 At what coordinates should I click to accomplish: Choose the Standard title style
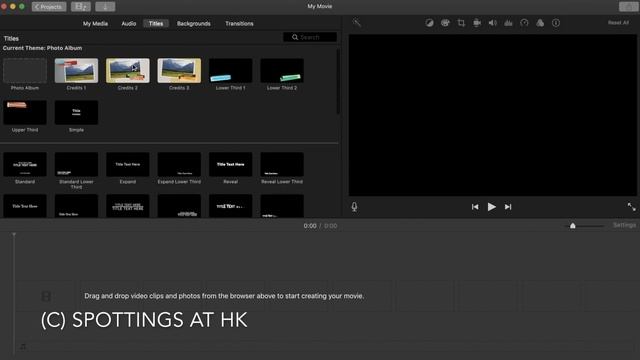[25, 164]
